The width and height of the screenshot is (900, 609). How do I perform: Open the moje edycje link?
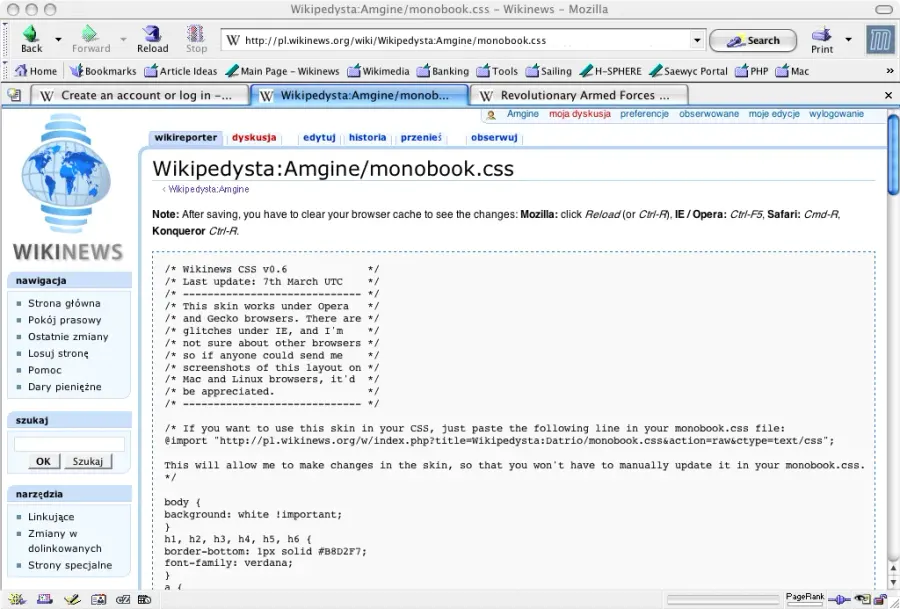pos(774,114)
